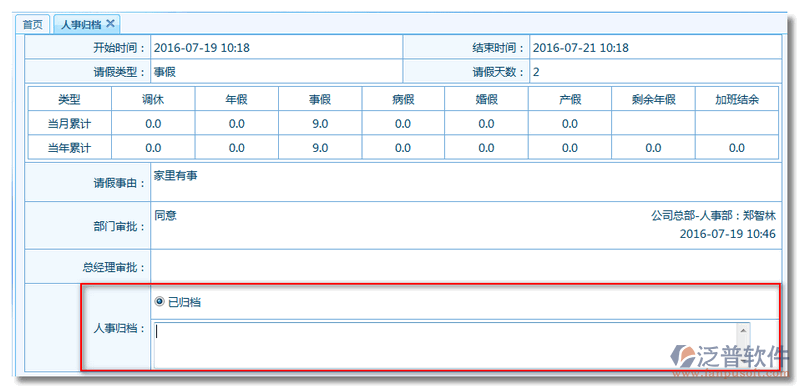The width and height of the screenshot is (800, 389).
Task: Click into the 人事归档 comment text area
Action: coord(446,345)
